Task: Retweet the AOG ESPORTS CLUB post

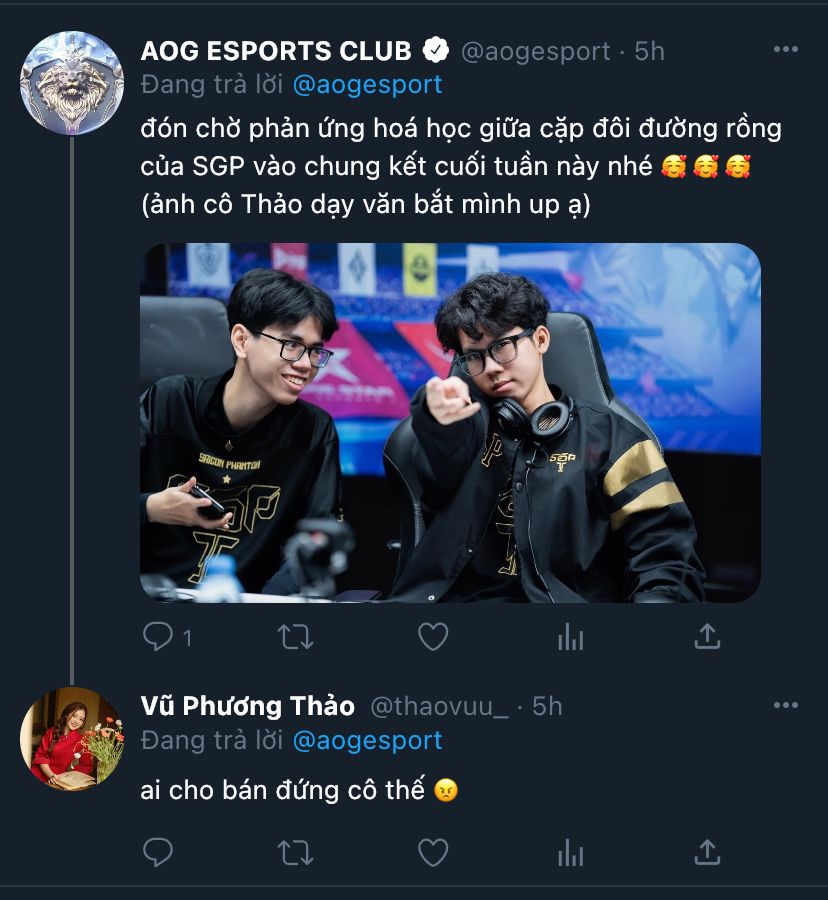Action: [296, 637]
